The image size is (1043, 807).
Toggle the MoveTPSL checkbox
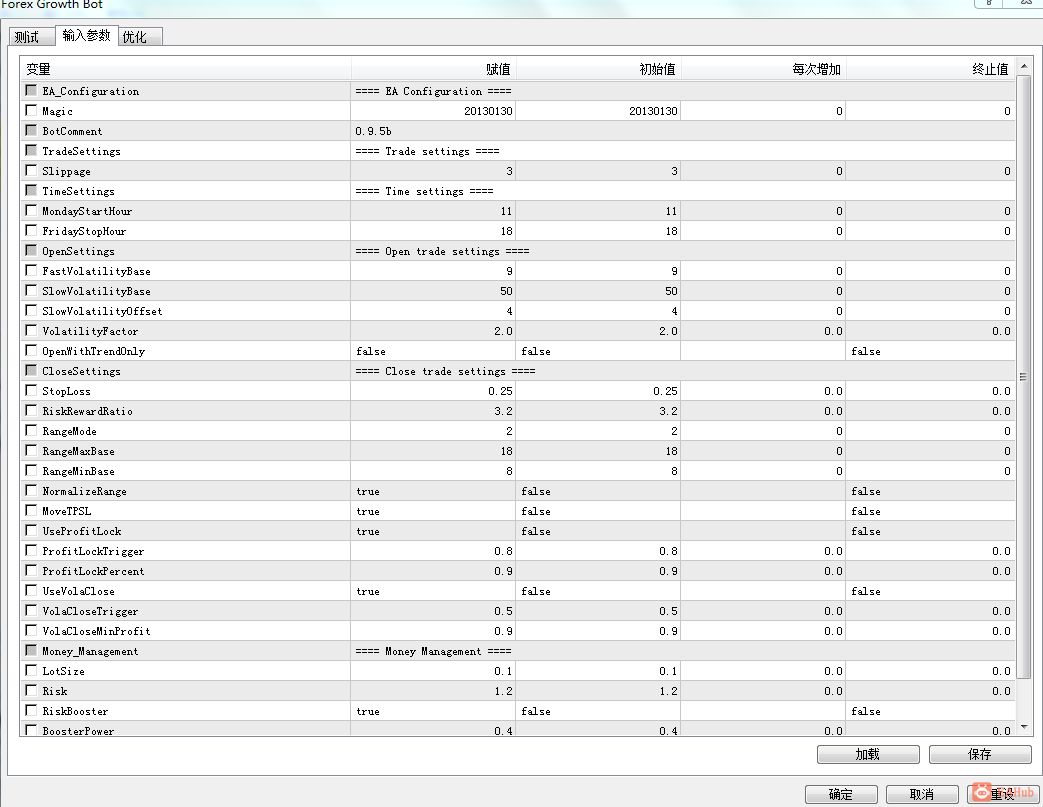point(31,510)
